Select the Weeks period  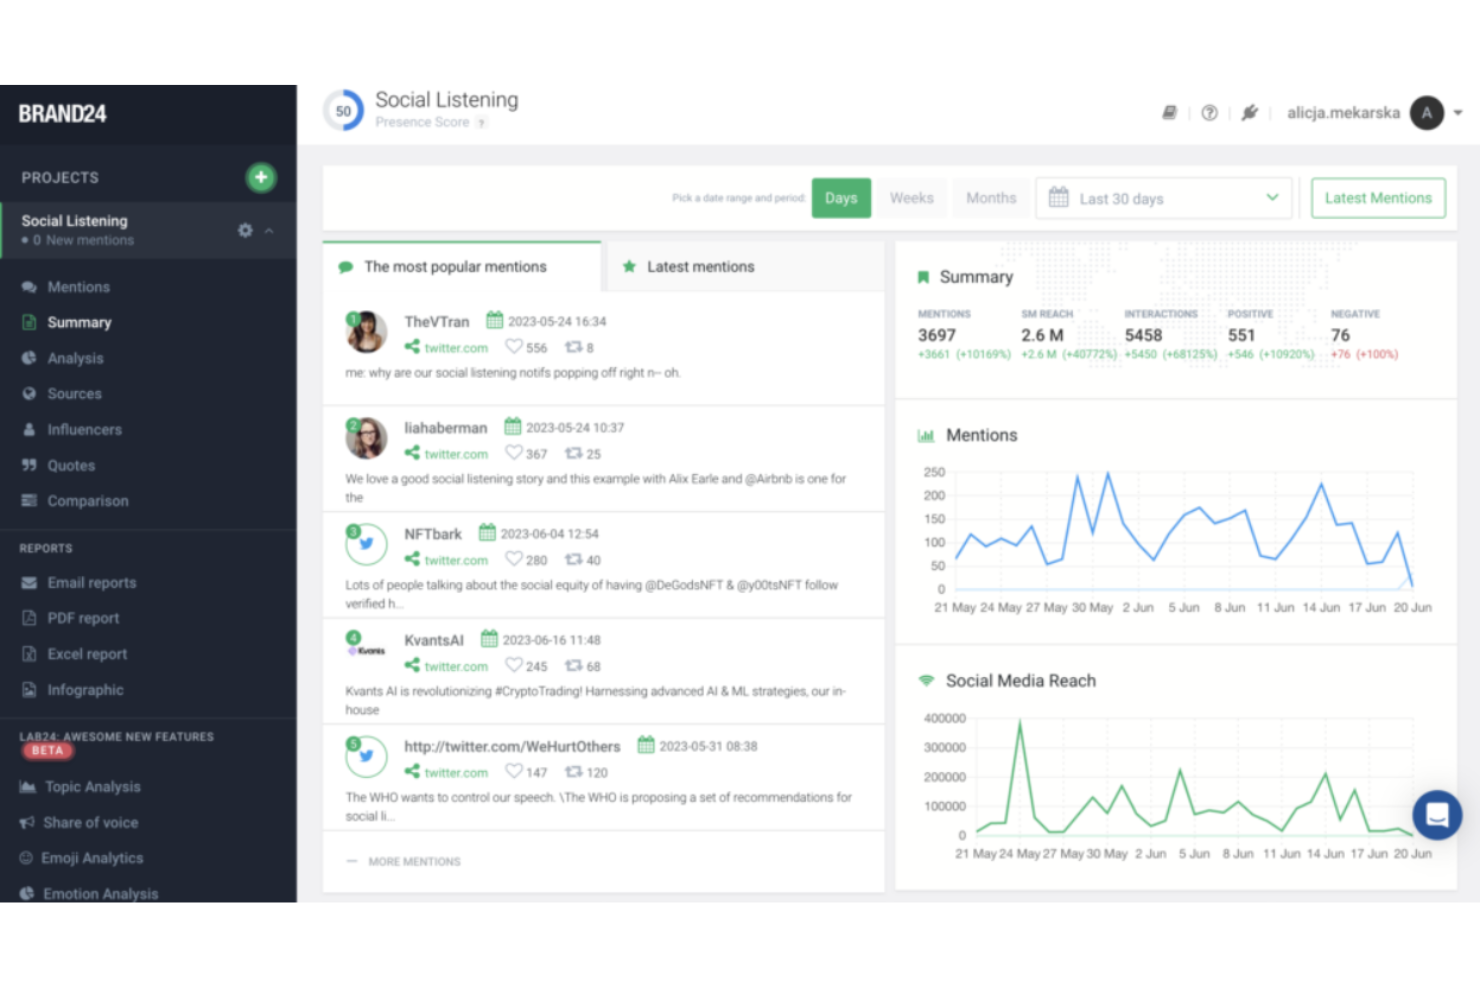(x=912, y=198)
